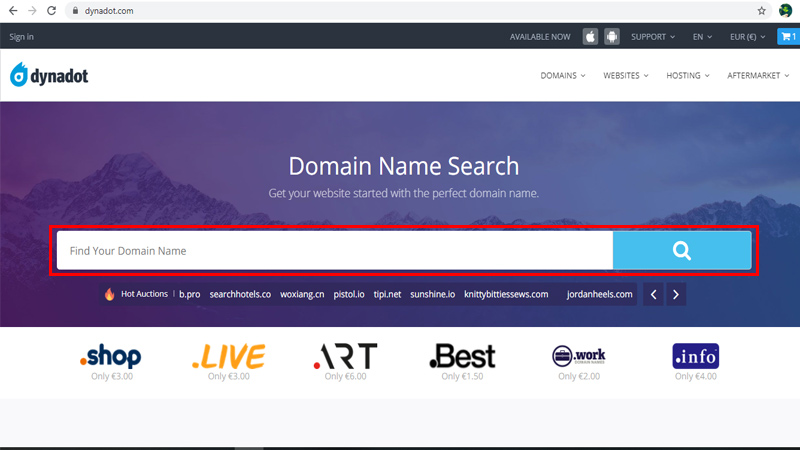Image resolution: width=800 pixels, height=450 pixels.
Task: Expand the Support dropdown
Action: pyautogui.click(x=653, y=37)
